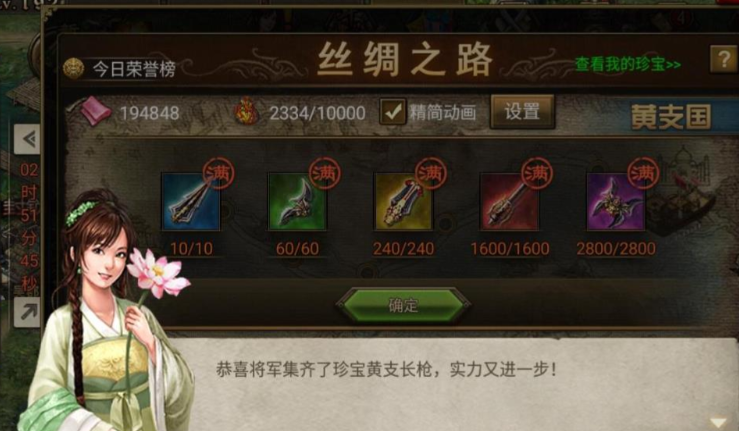Open 今日荣誉榜 honor ranking tab
739x431 pixels.
coord(134,69)
